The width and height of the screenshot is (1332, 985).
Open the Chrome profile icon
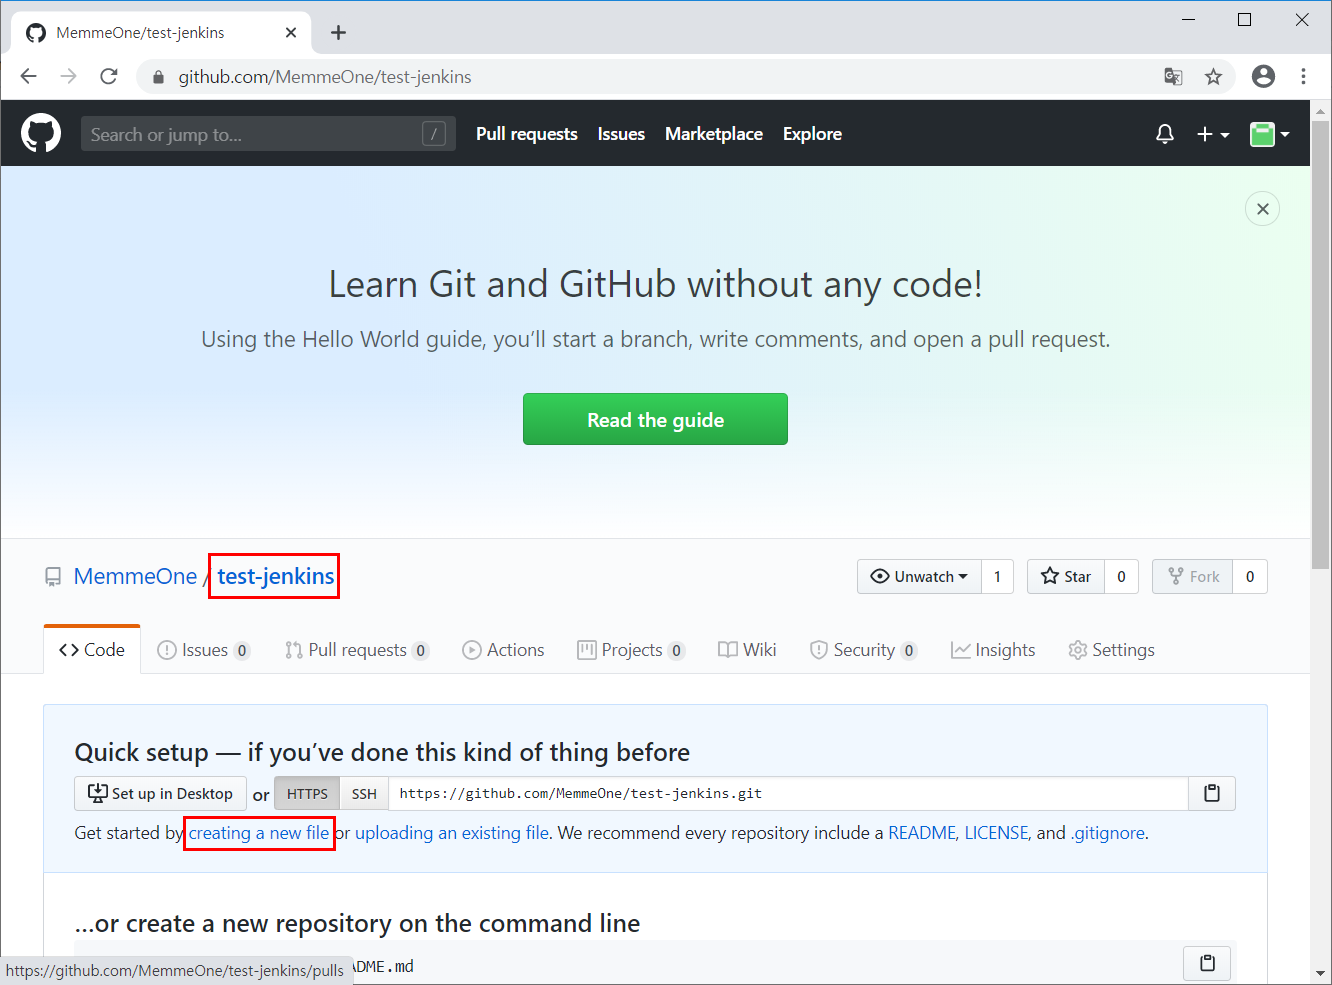pyautogui.click(x=1264, y=77)
